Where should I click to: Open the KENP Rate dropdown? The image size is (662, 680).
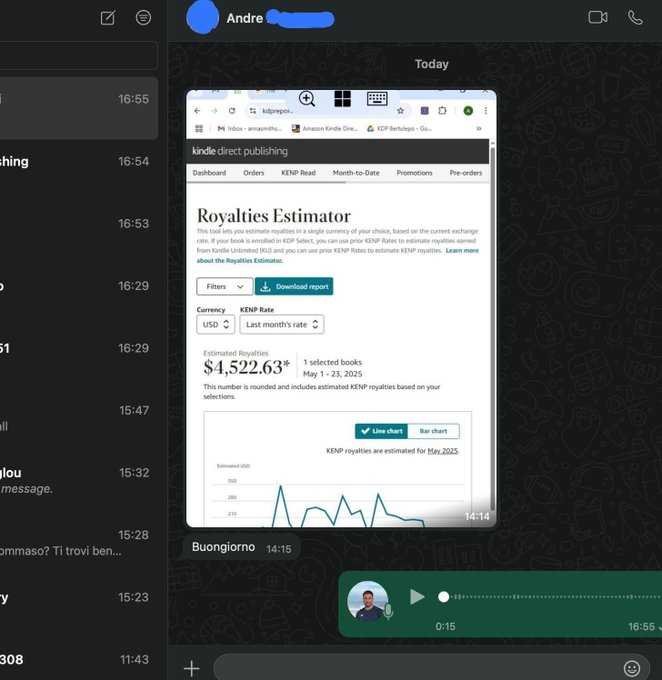pos(282,324)
